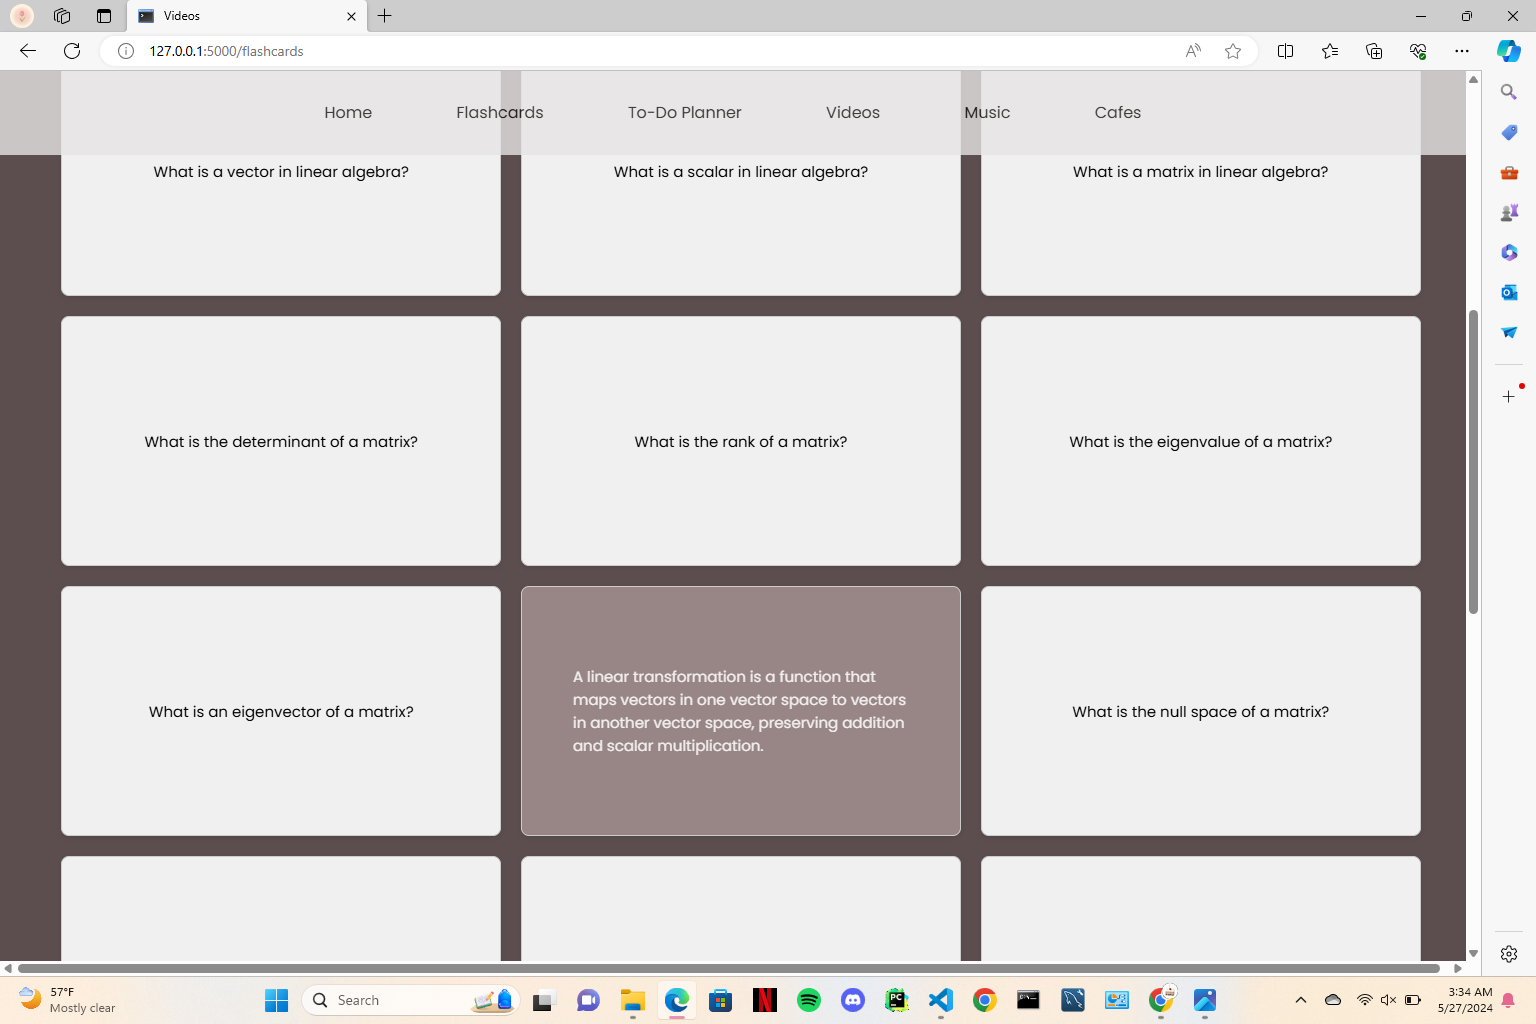This screenshot has height=1024, width=1536.
Task: Open Discord from taskbar
Action: [x=853, y=1000]
